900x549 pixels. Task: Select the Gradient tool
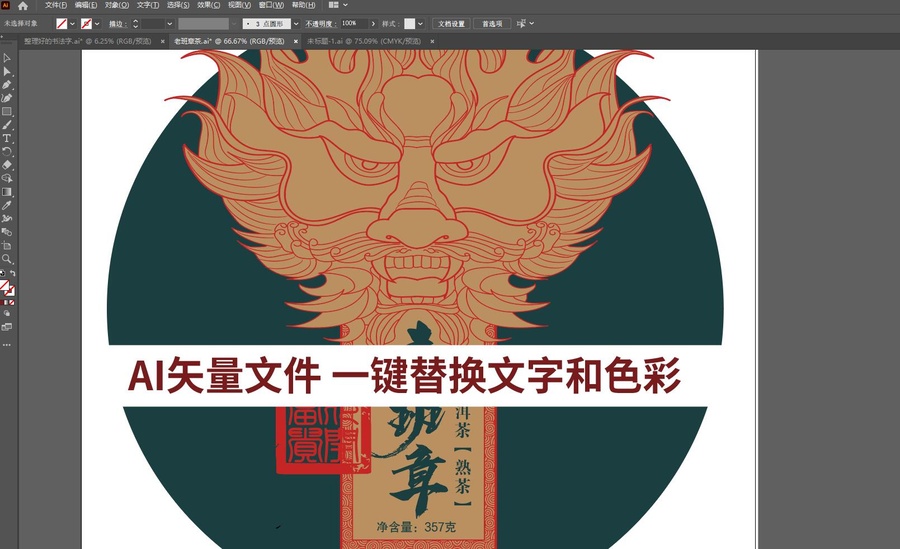[7, 192]
